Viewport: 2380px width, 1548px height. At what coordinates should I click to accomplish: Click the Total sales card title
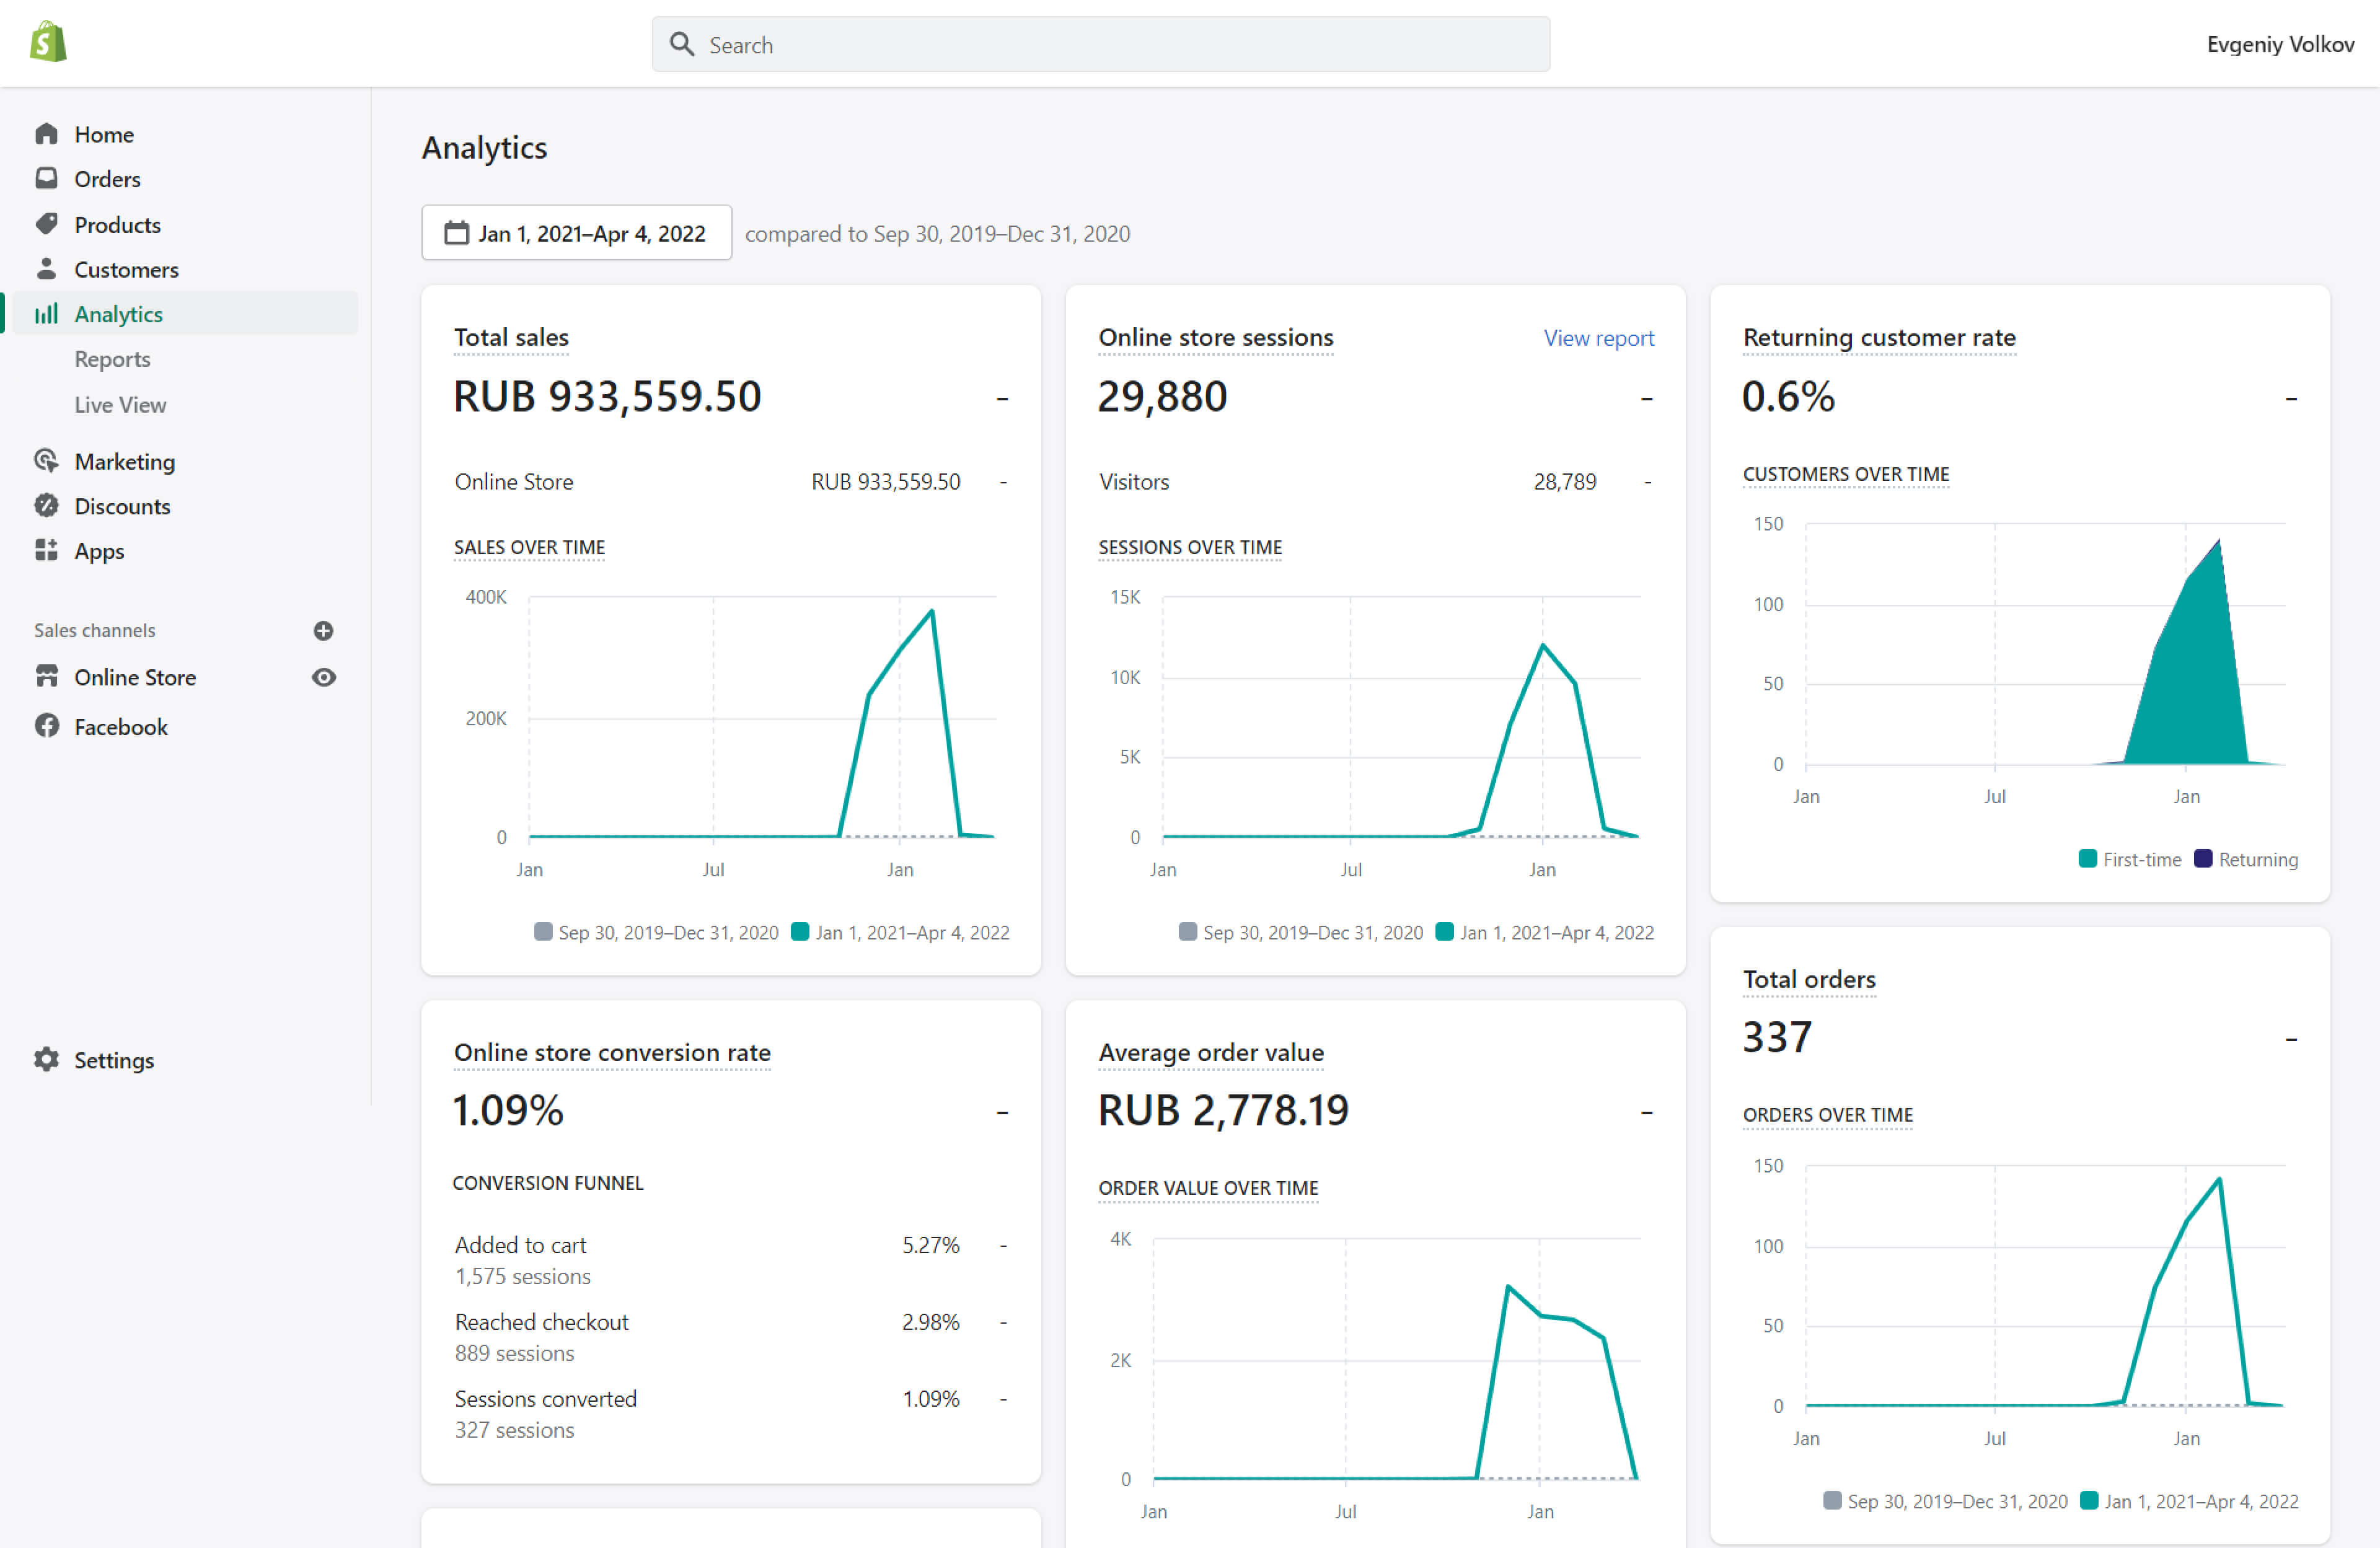pos(511,338)
